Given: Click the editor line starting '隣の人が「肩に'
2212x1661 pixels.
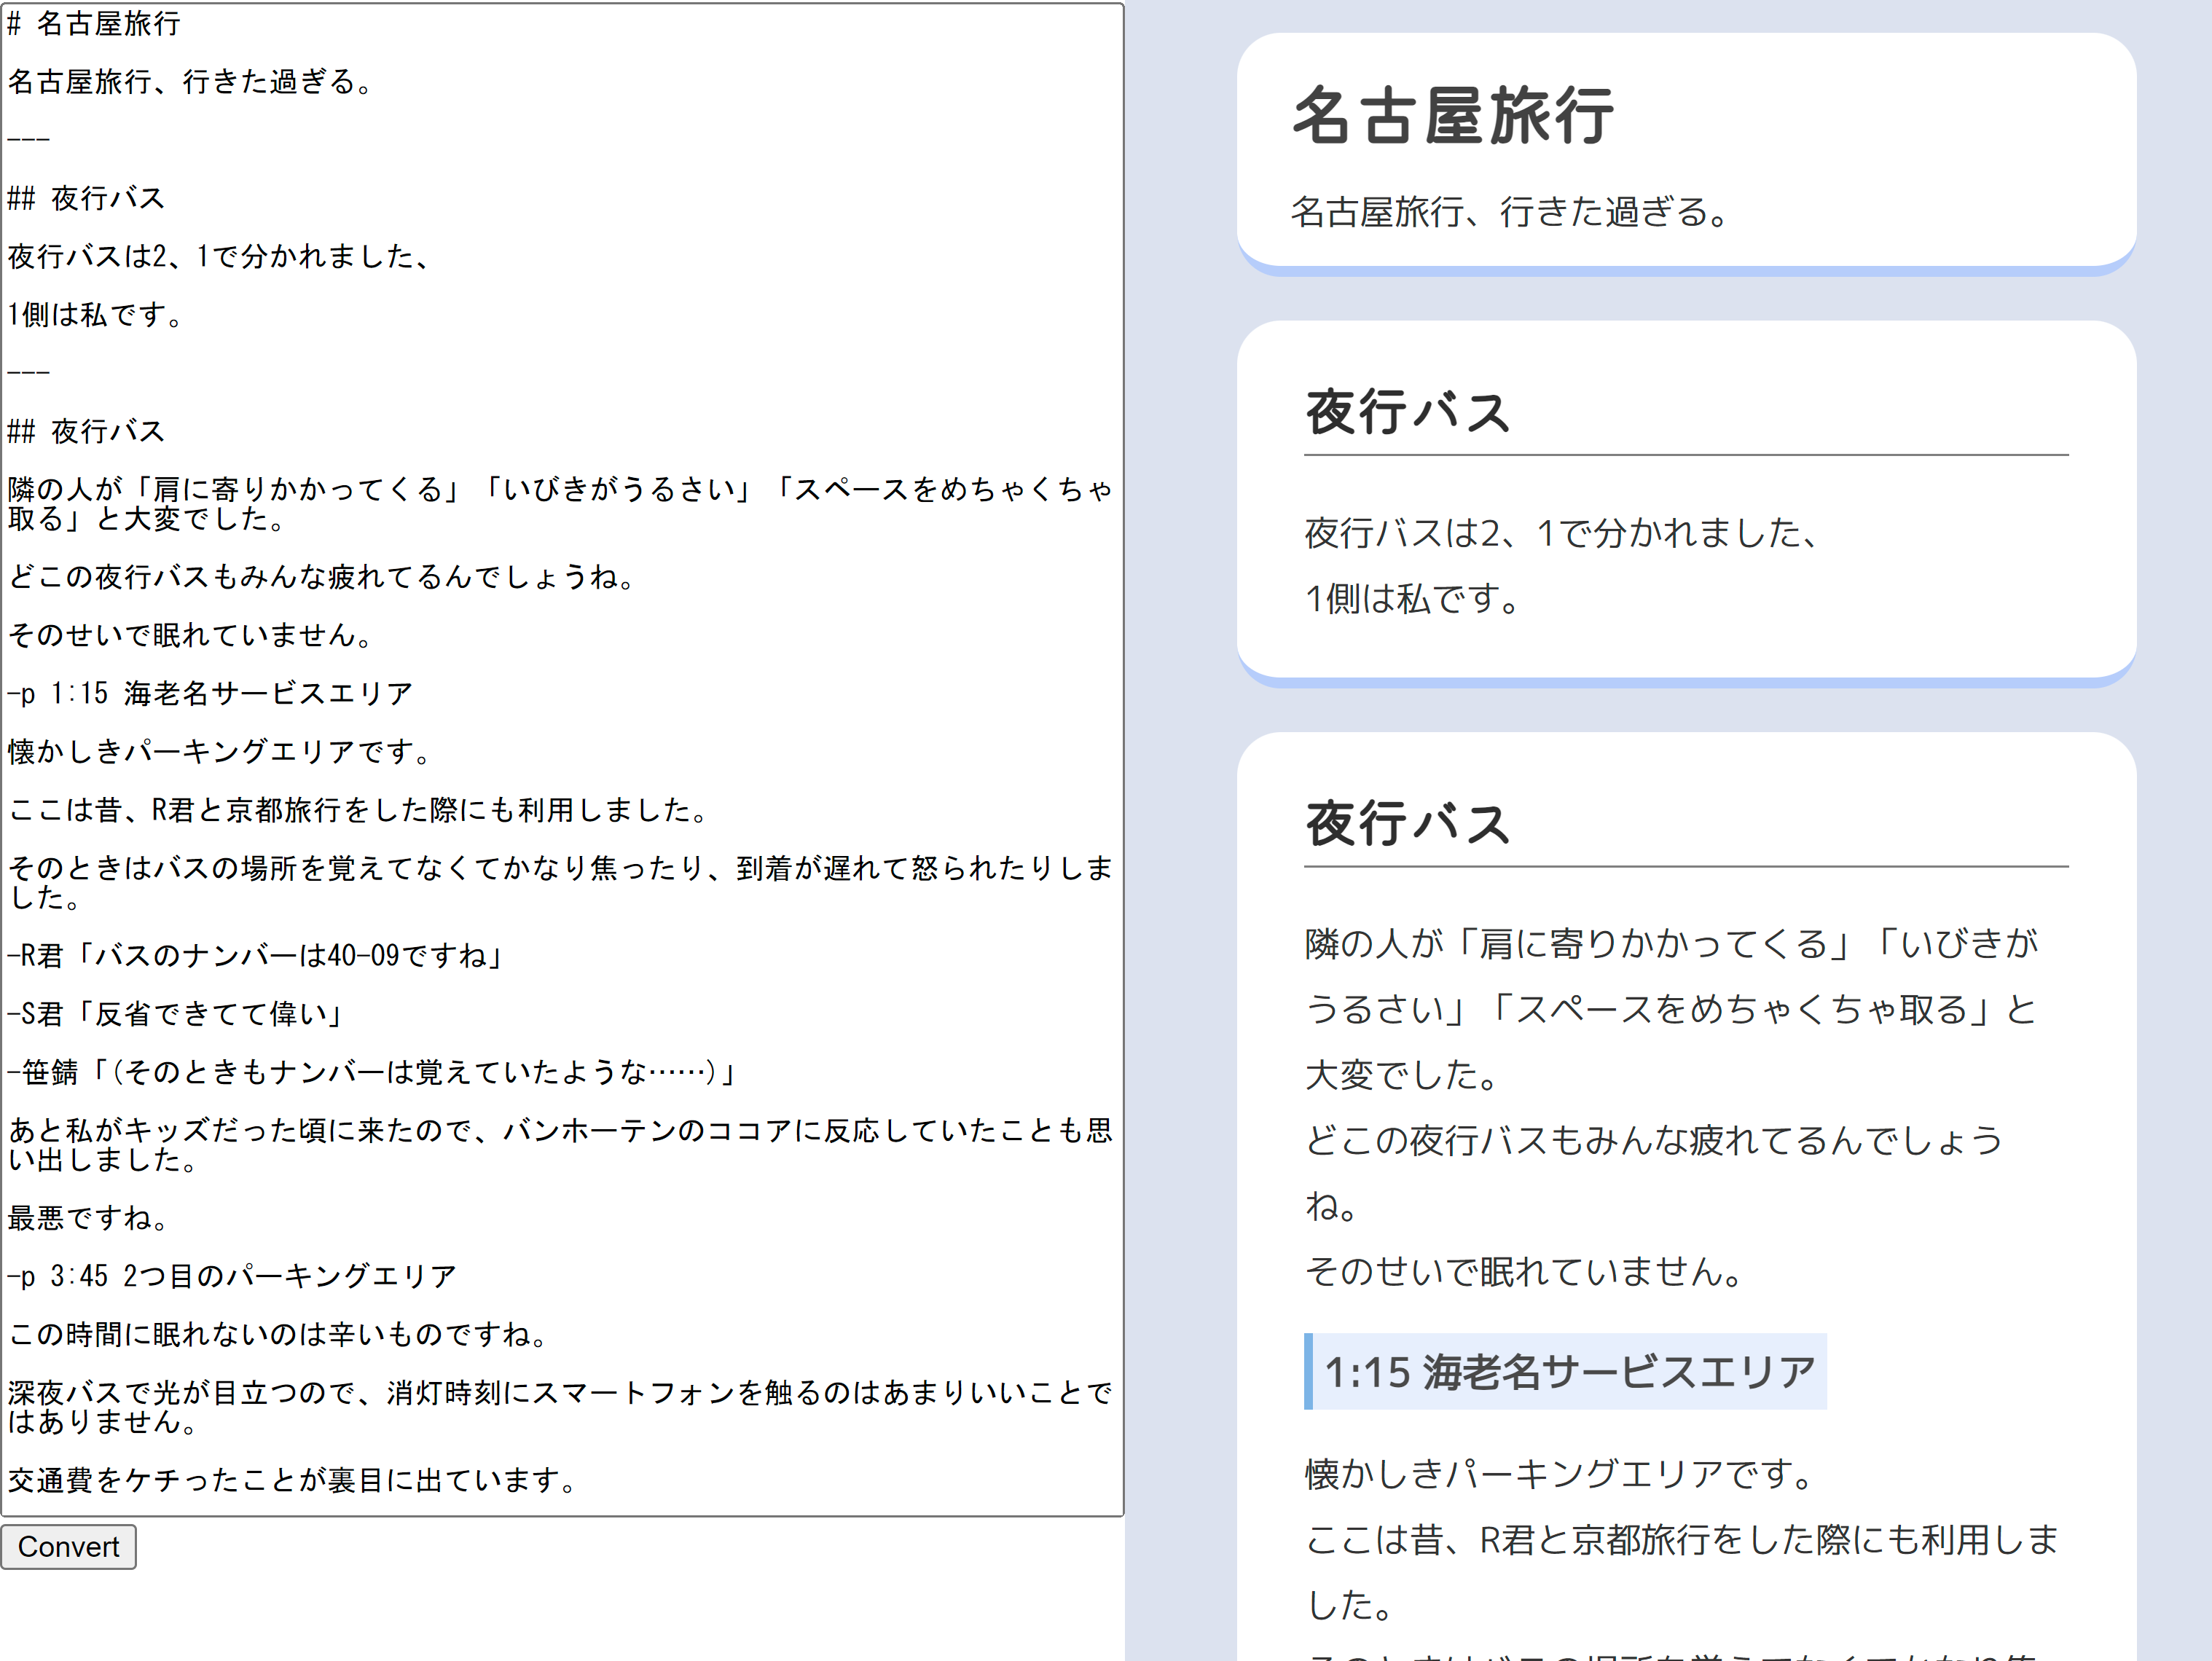Looking at the screenshot, I should 560,504.
